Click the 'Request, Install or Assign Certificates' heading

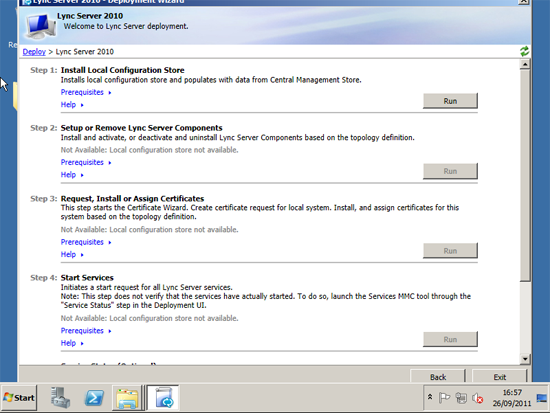[x=132, y=199]
